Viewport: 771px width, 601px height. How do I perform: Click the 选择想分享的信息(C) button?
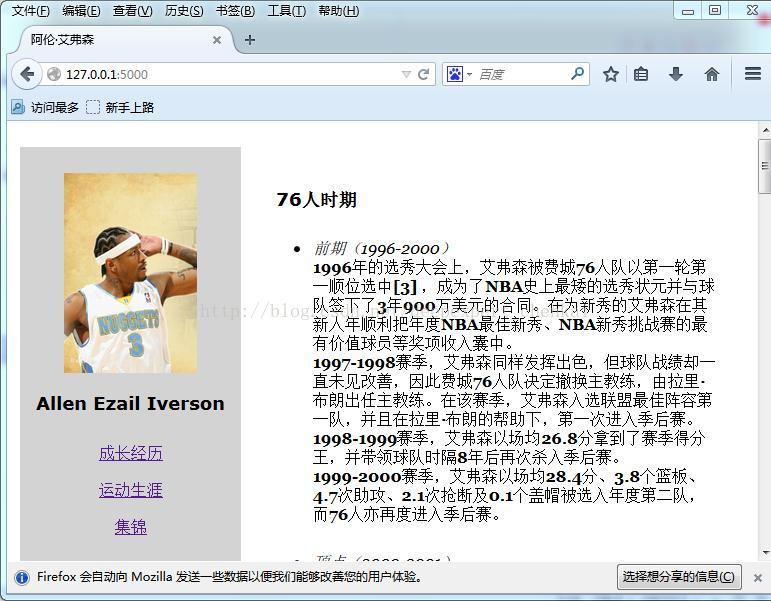tap(679, 576)
